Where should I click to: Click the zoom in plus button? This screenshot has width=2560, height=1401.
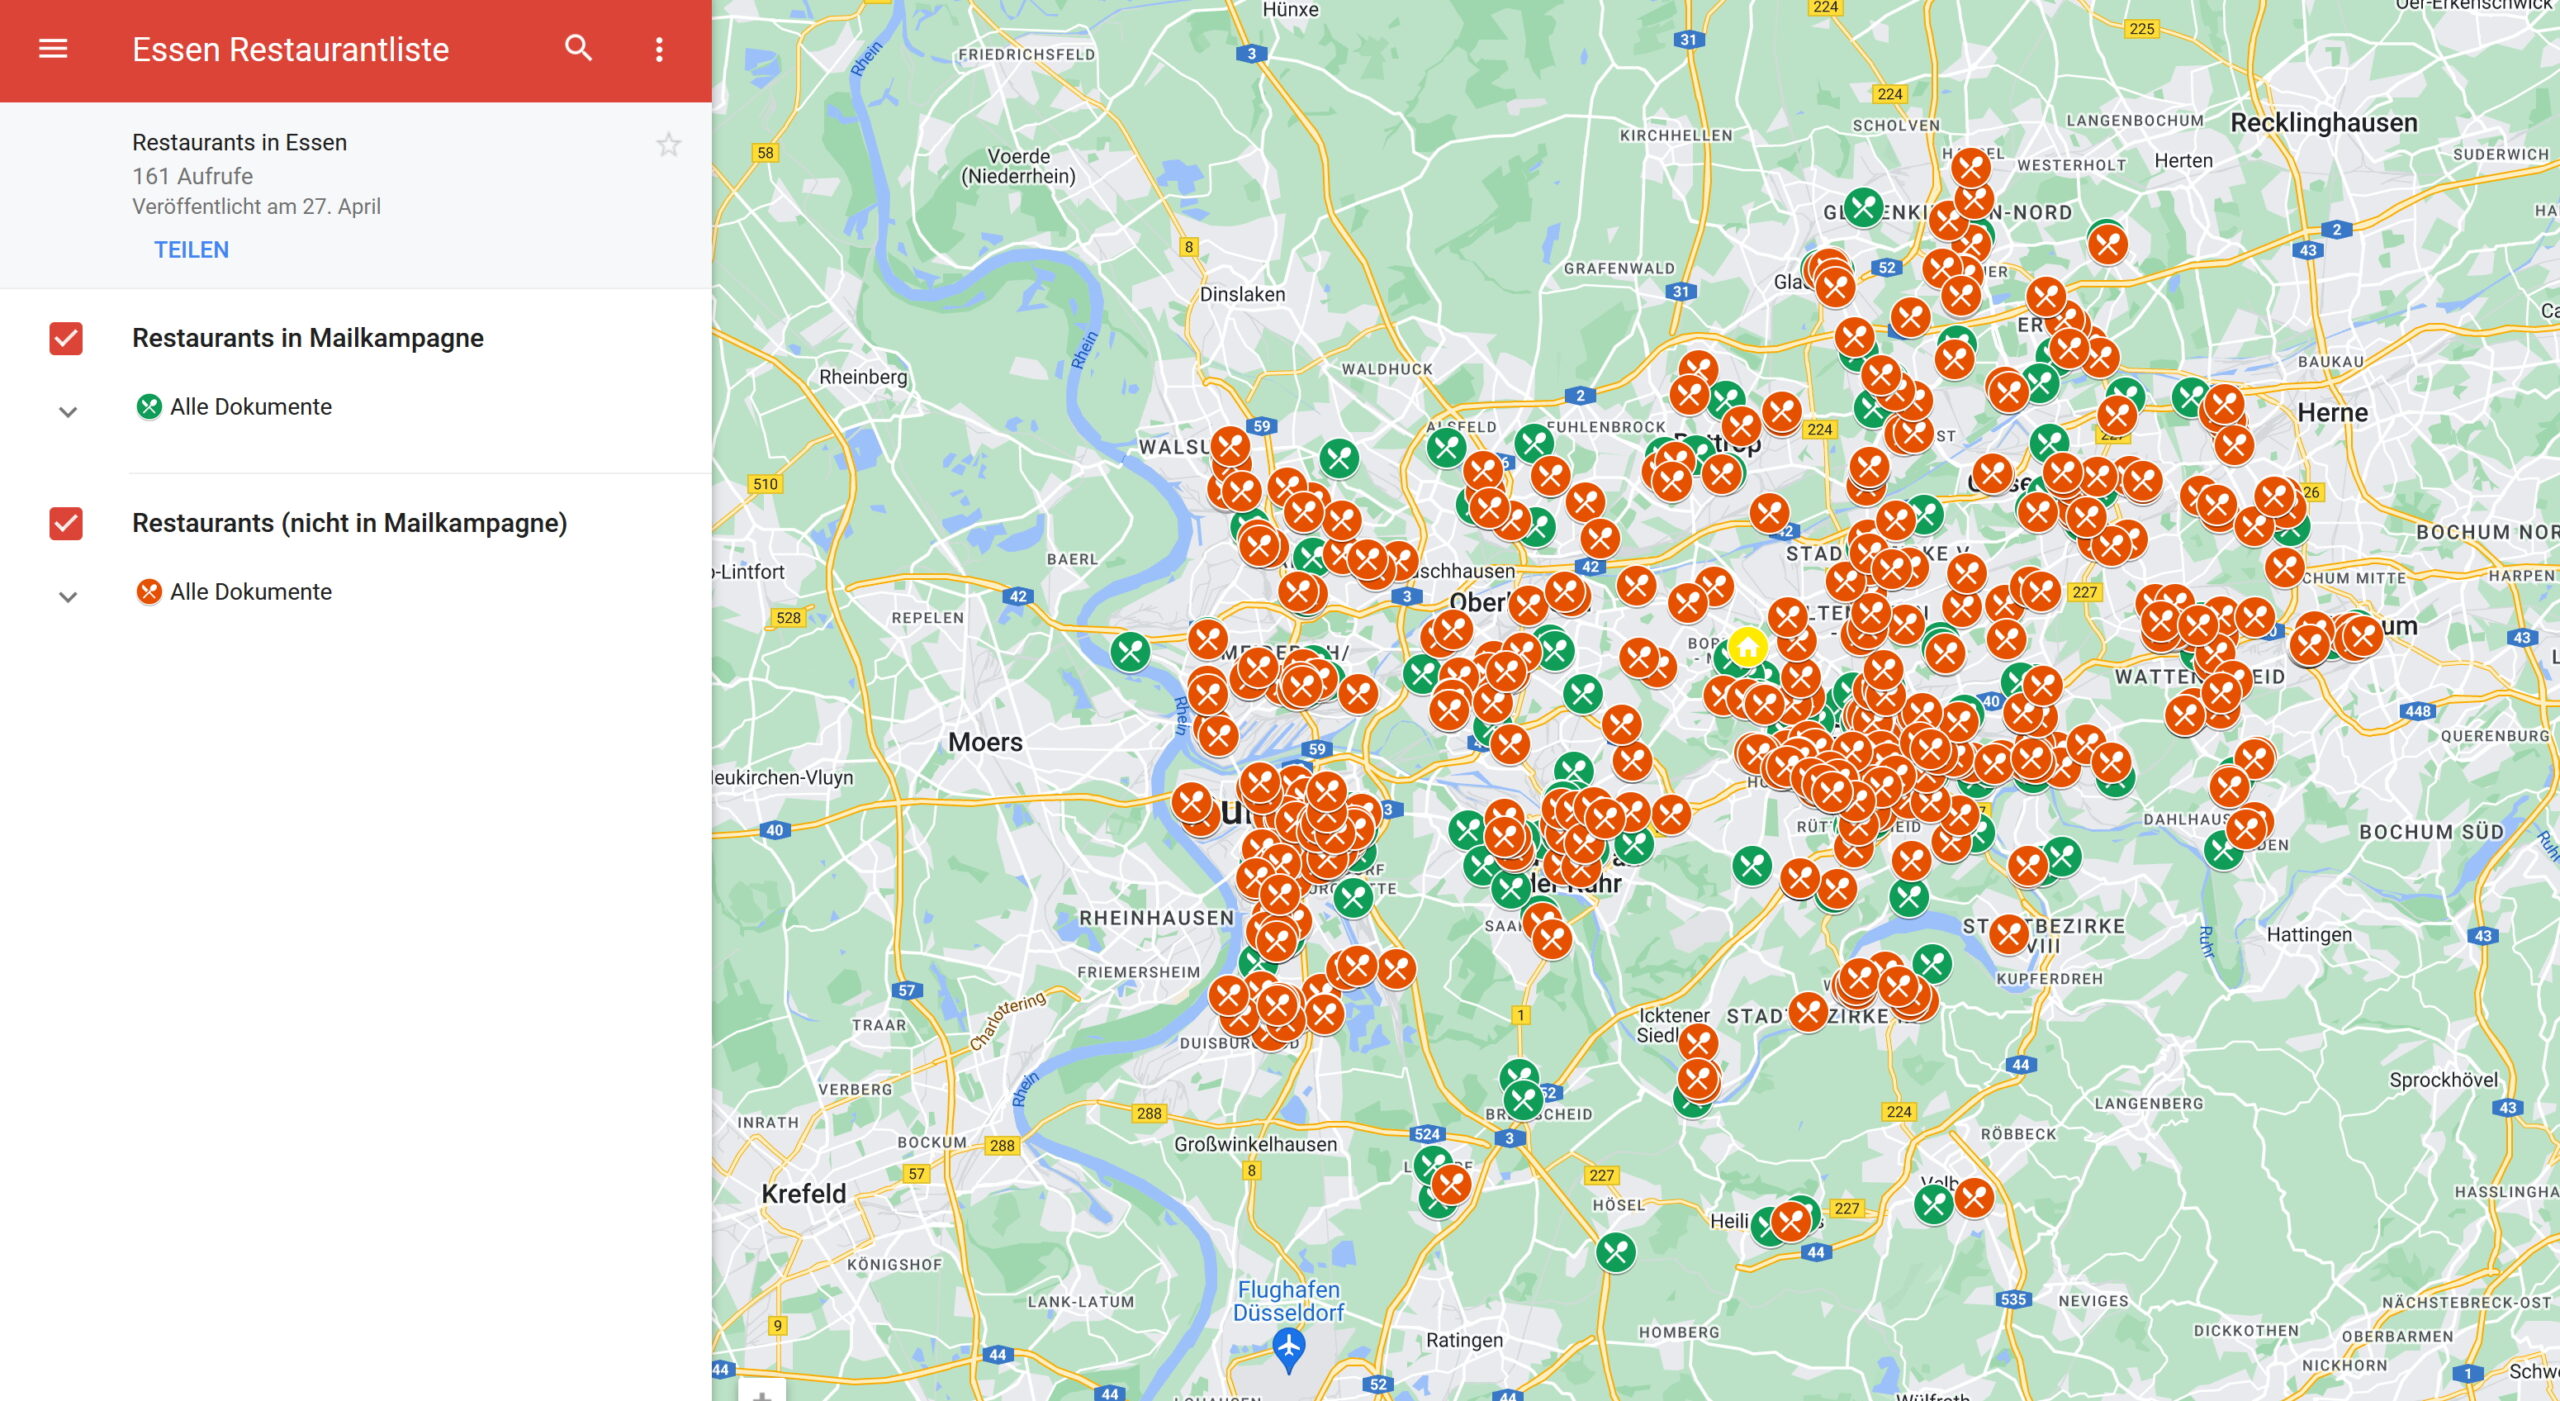point(761,1394)
